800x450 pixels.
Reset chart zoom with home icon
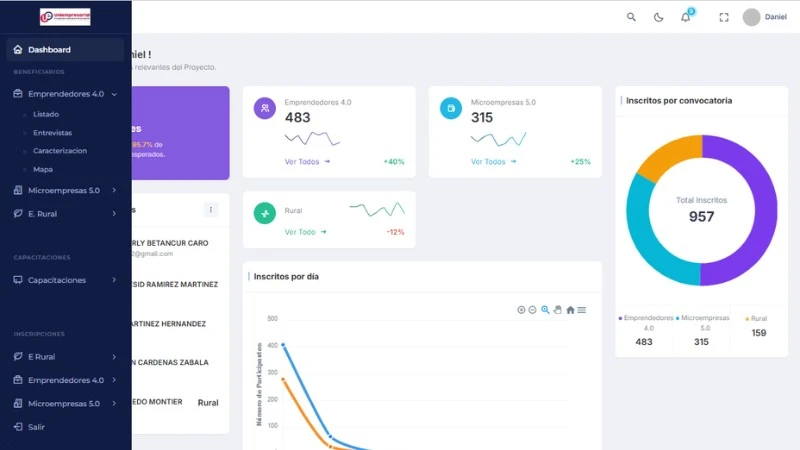(x=570, y=310)
